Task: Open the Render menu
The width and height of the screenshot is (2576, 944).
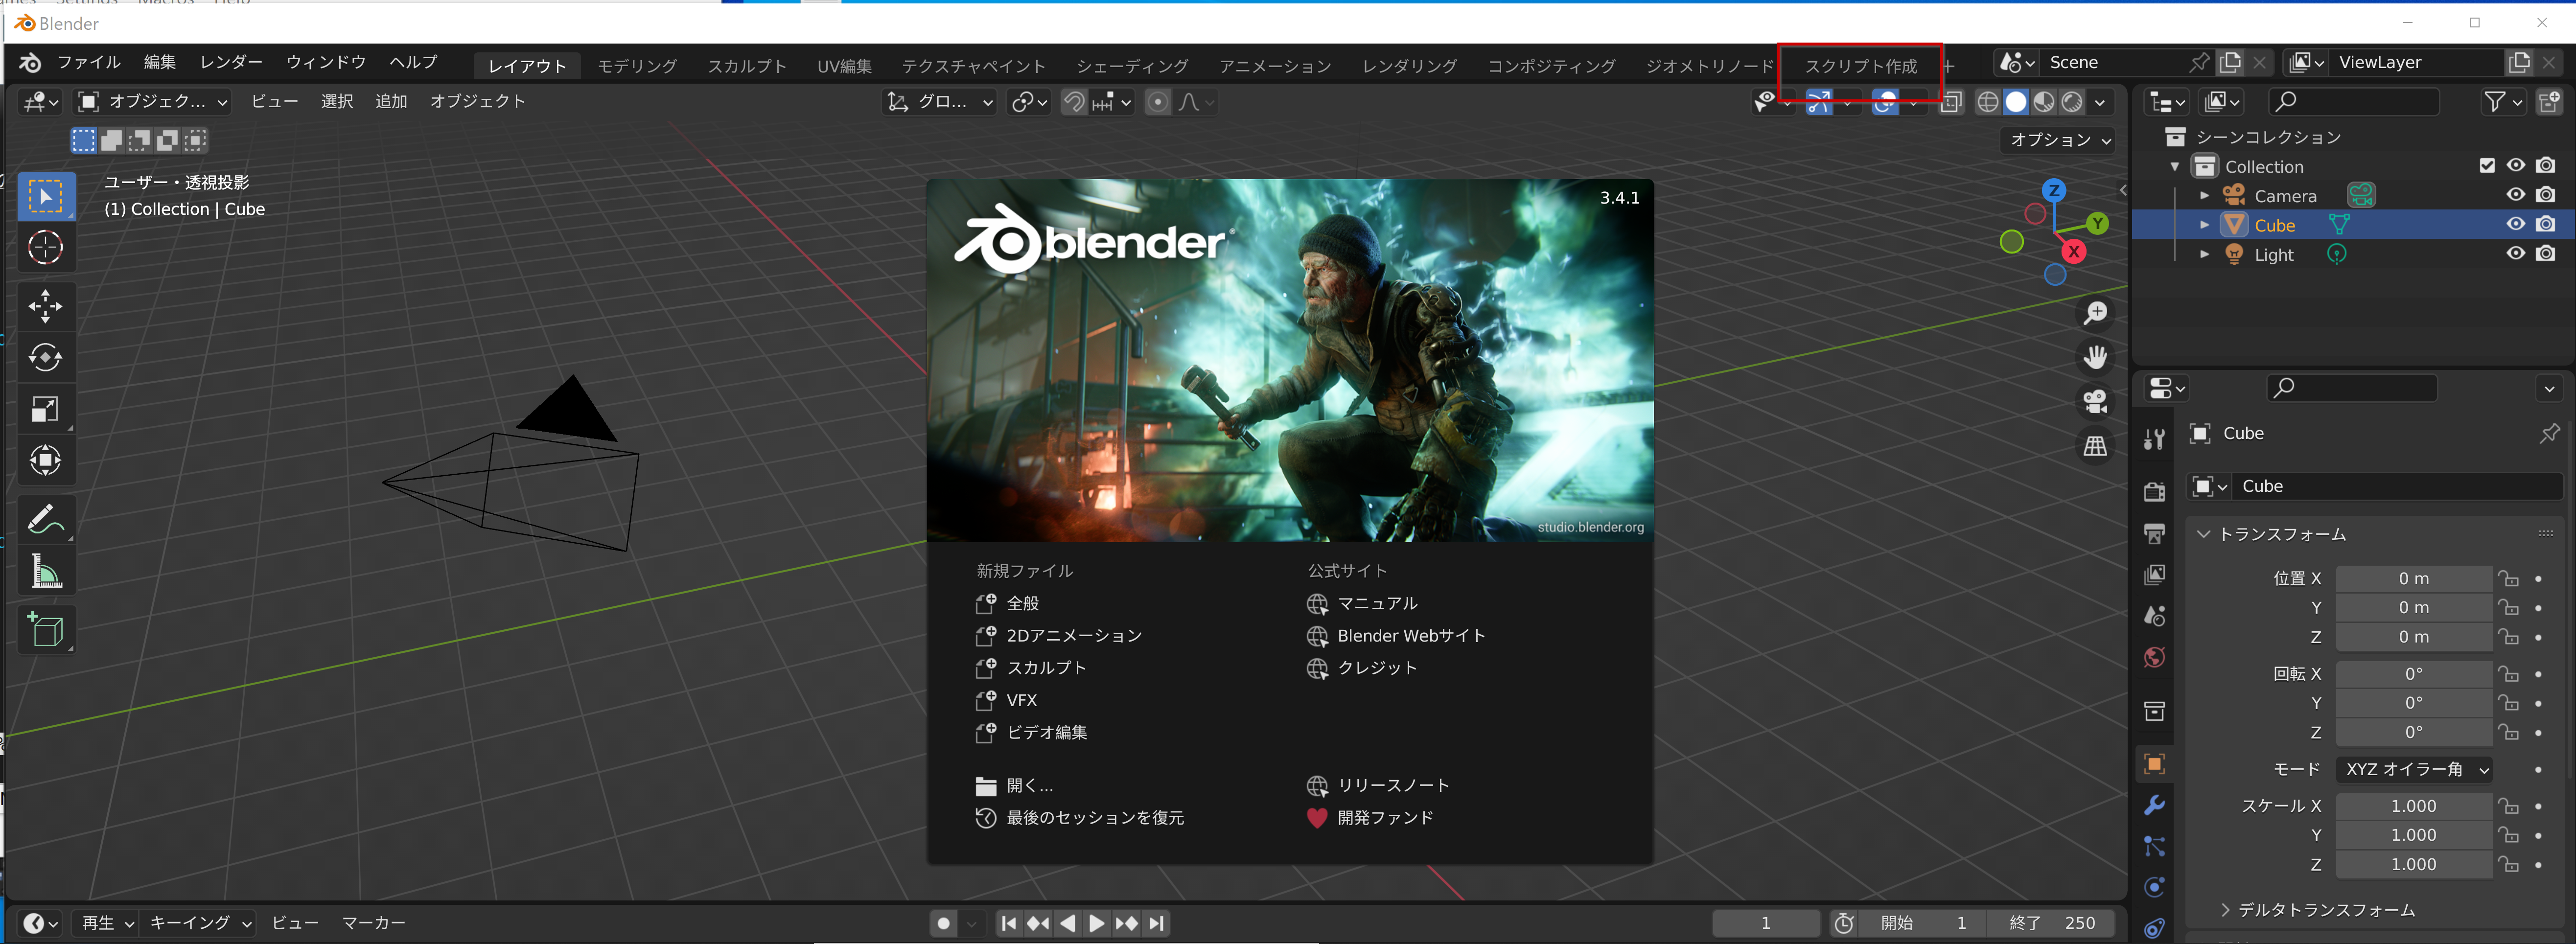Action: [x=231, y=62]
